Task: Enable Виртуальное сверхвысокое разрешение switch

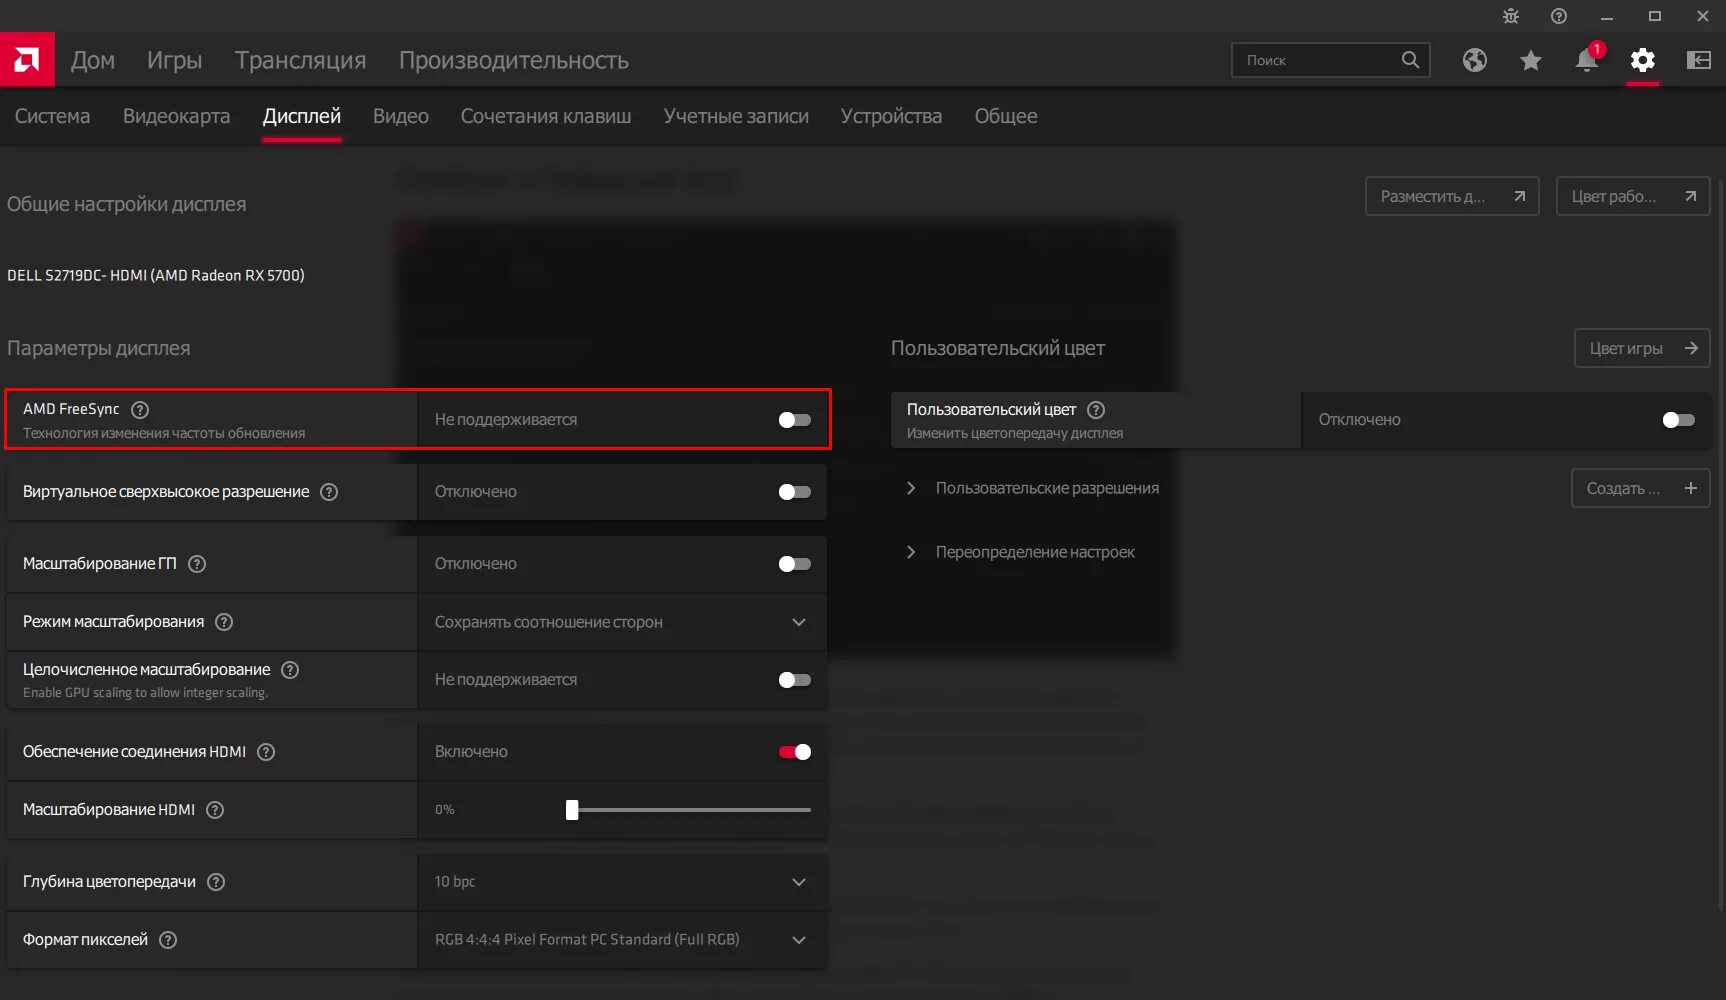Action: click(x=795, y=492)
